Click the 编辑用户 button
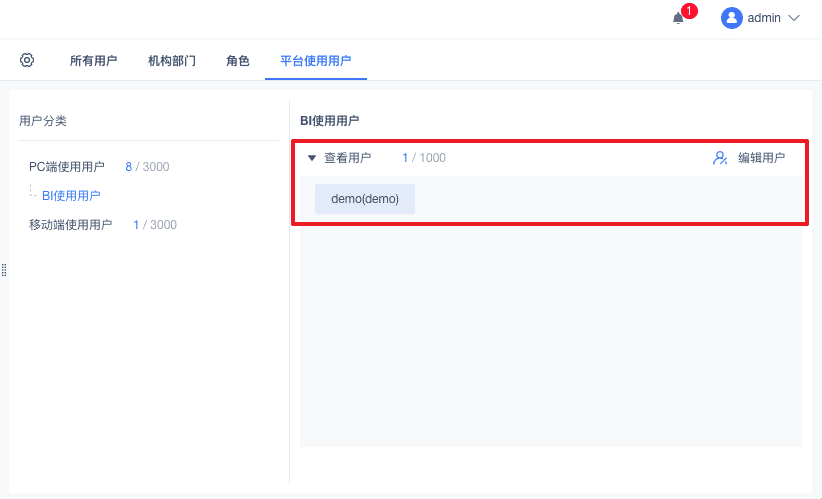822x499 pixels. (x=761, y=158)
